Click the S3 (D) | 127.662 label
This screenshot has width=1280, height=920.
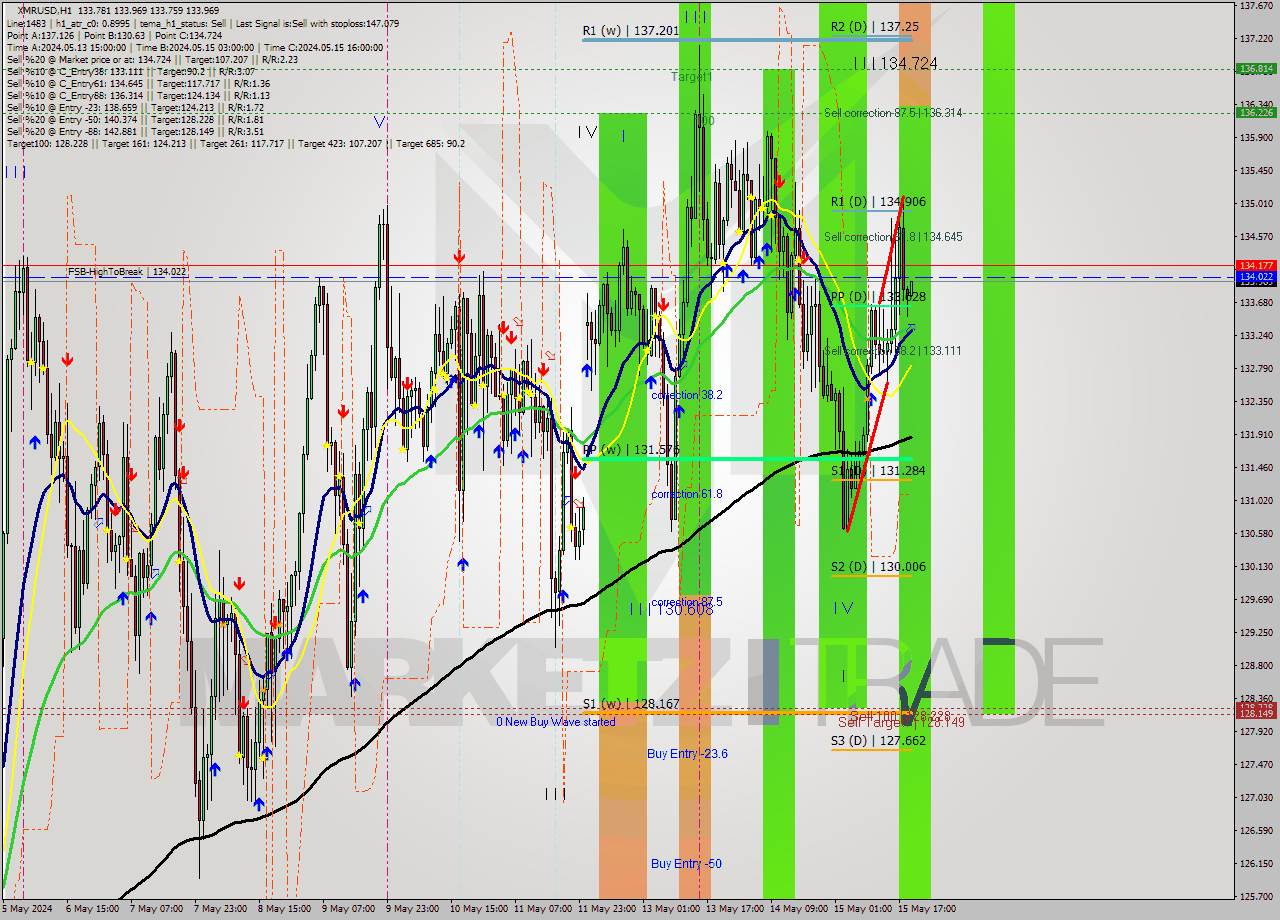pyautogui.click(x=878, y=741)
